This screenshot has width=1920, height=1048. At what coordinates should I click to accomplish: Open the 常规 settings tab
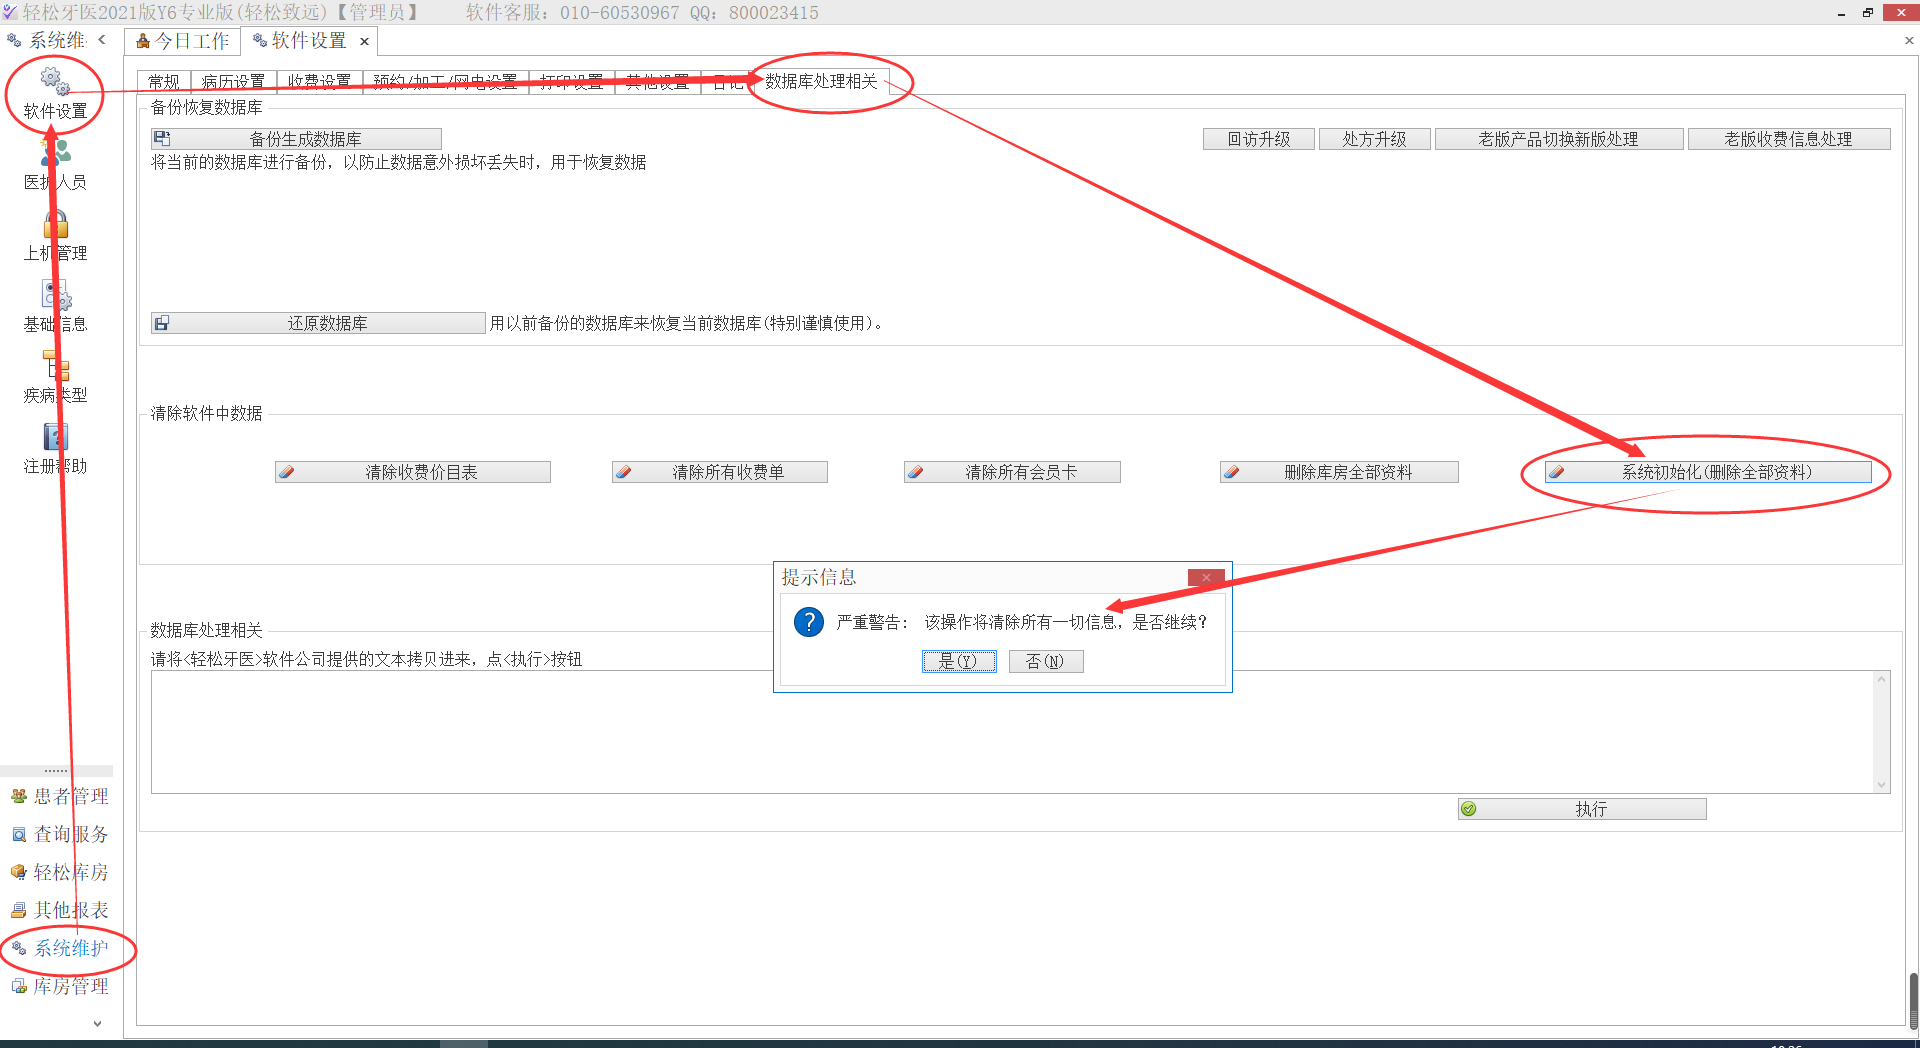pos(164,82)
